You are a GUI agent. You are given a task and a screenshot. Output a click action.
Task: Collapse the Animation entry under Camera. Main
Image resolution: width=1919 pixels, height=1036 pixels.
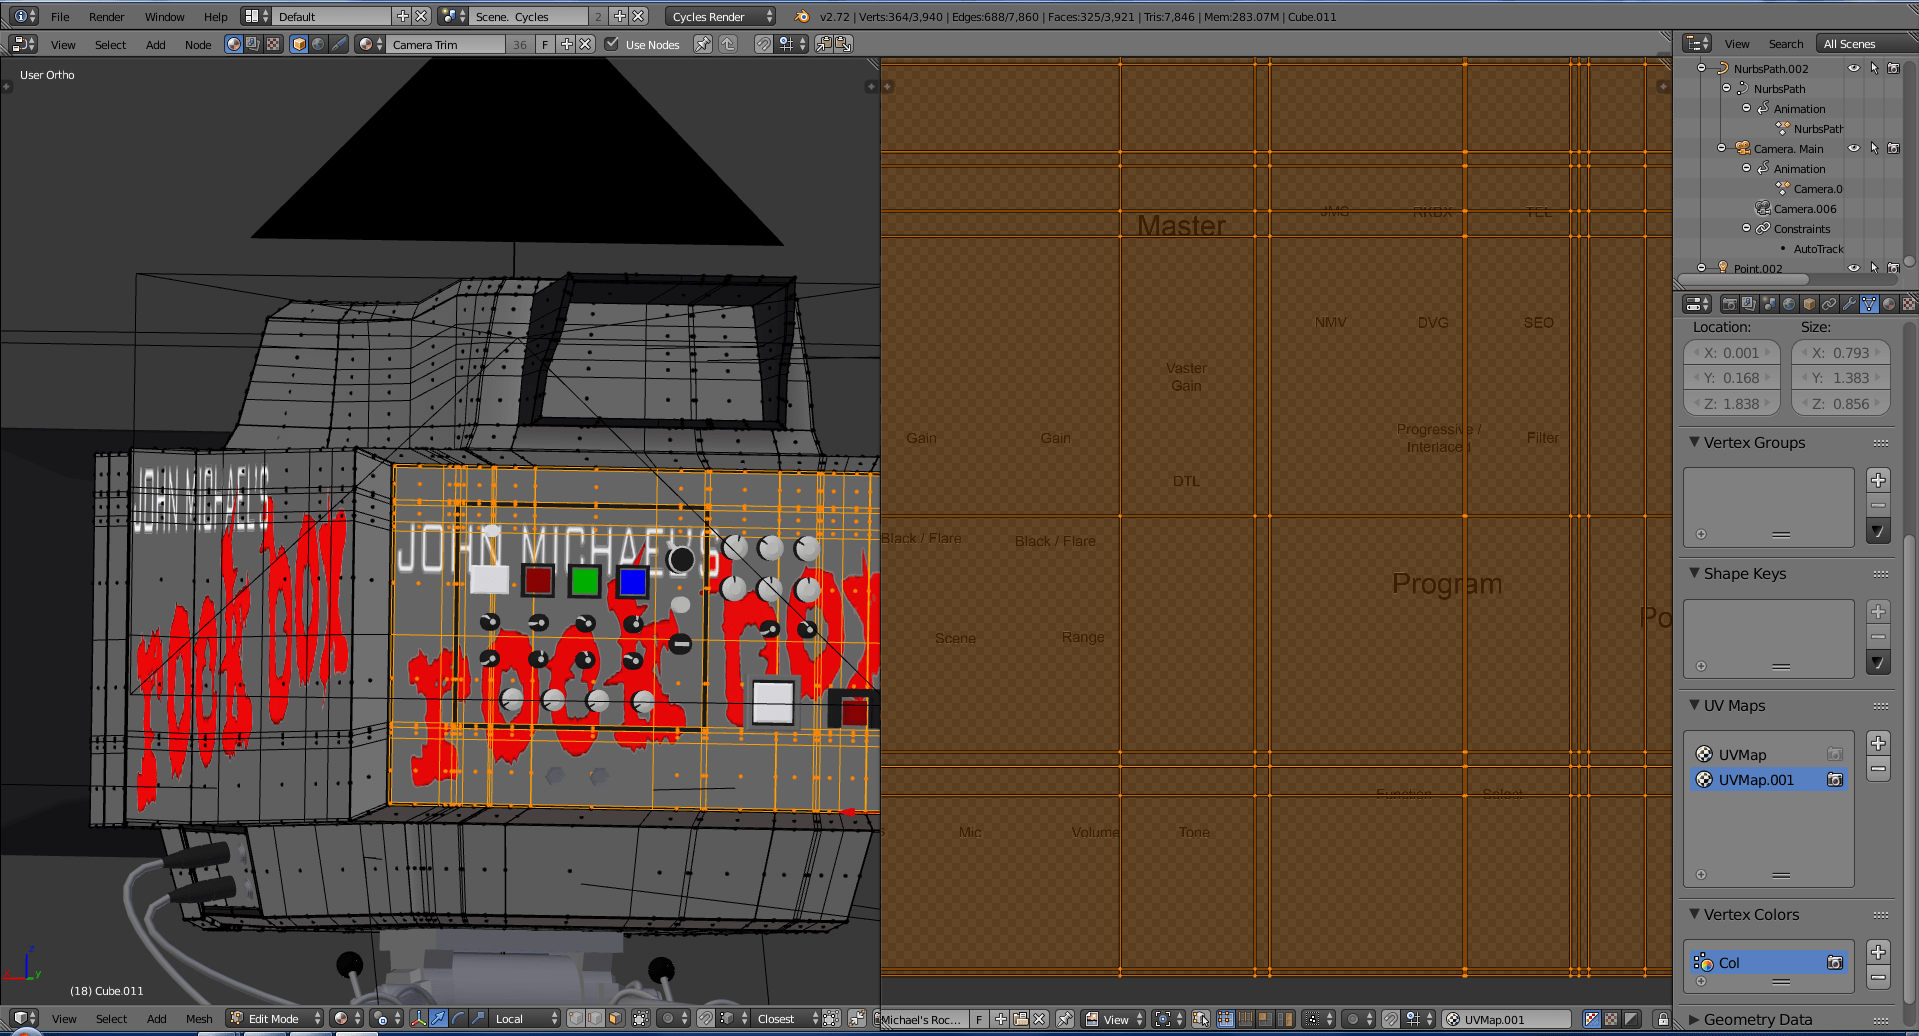[1746, 168]
